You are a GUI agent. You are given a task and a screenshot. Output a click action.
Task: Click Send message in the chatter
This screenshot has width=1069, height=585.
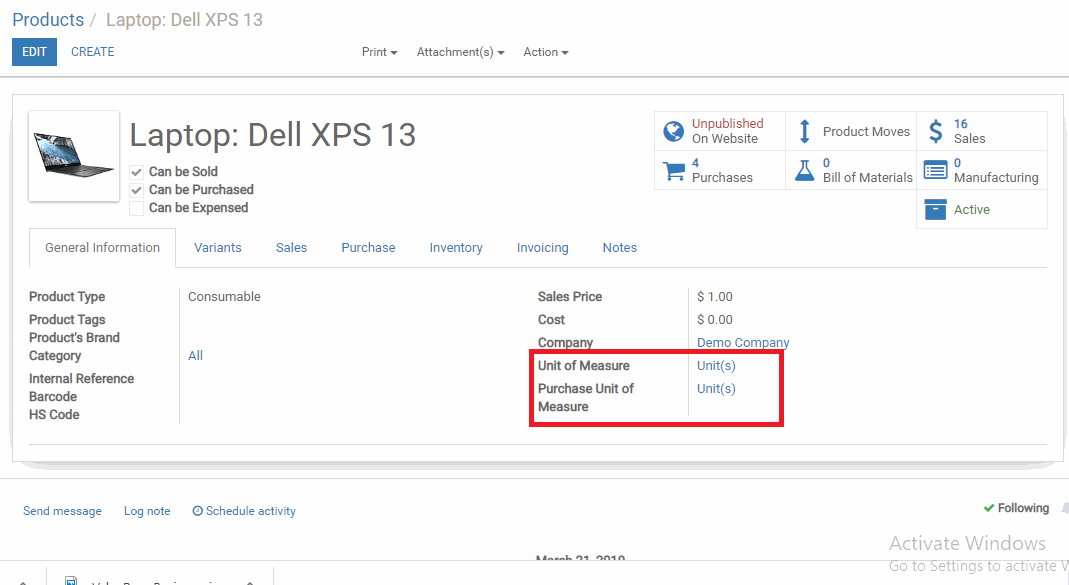coord(62,511)
